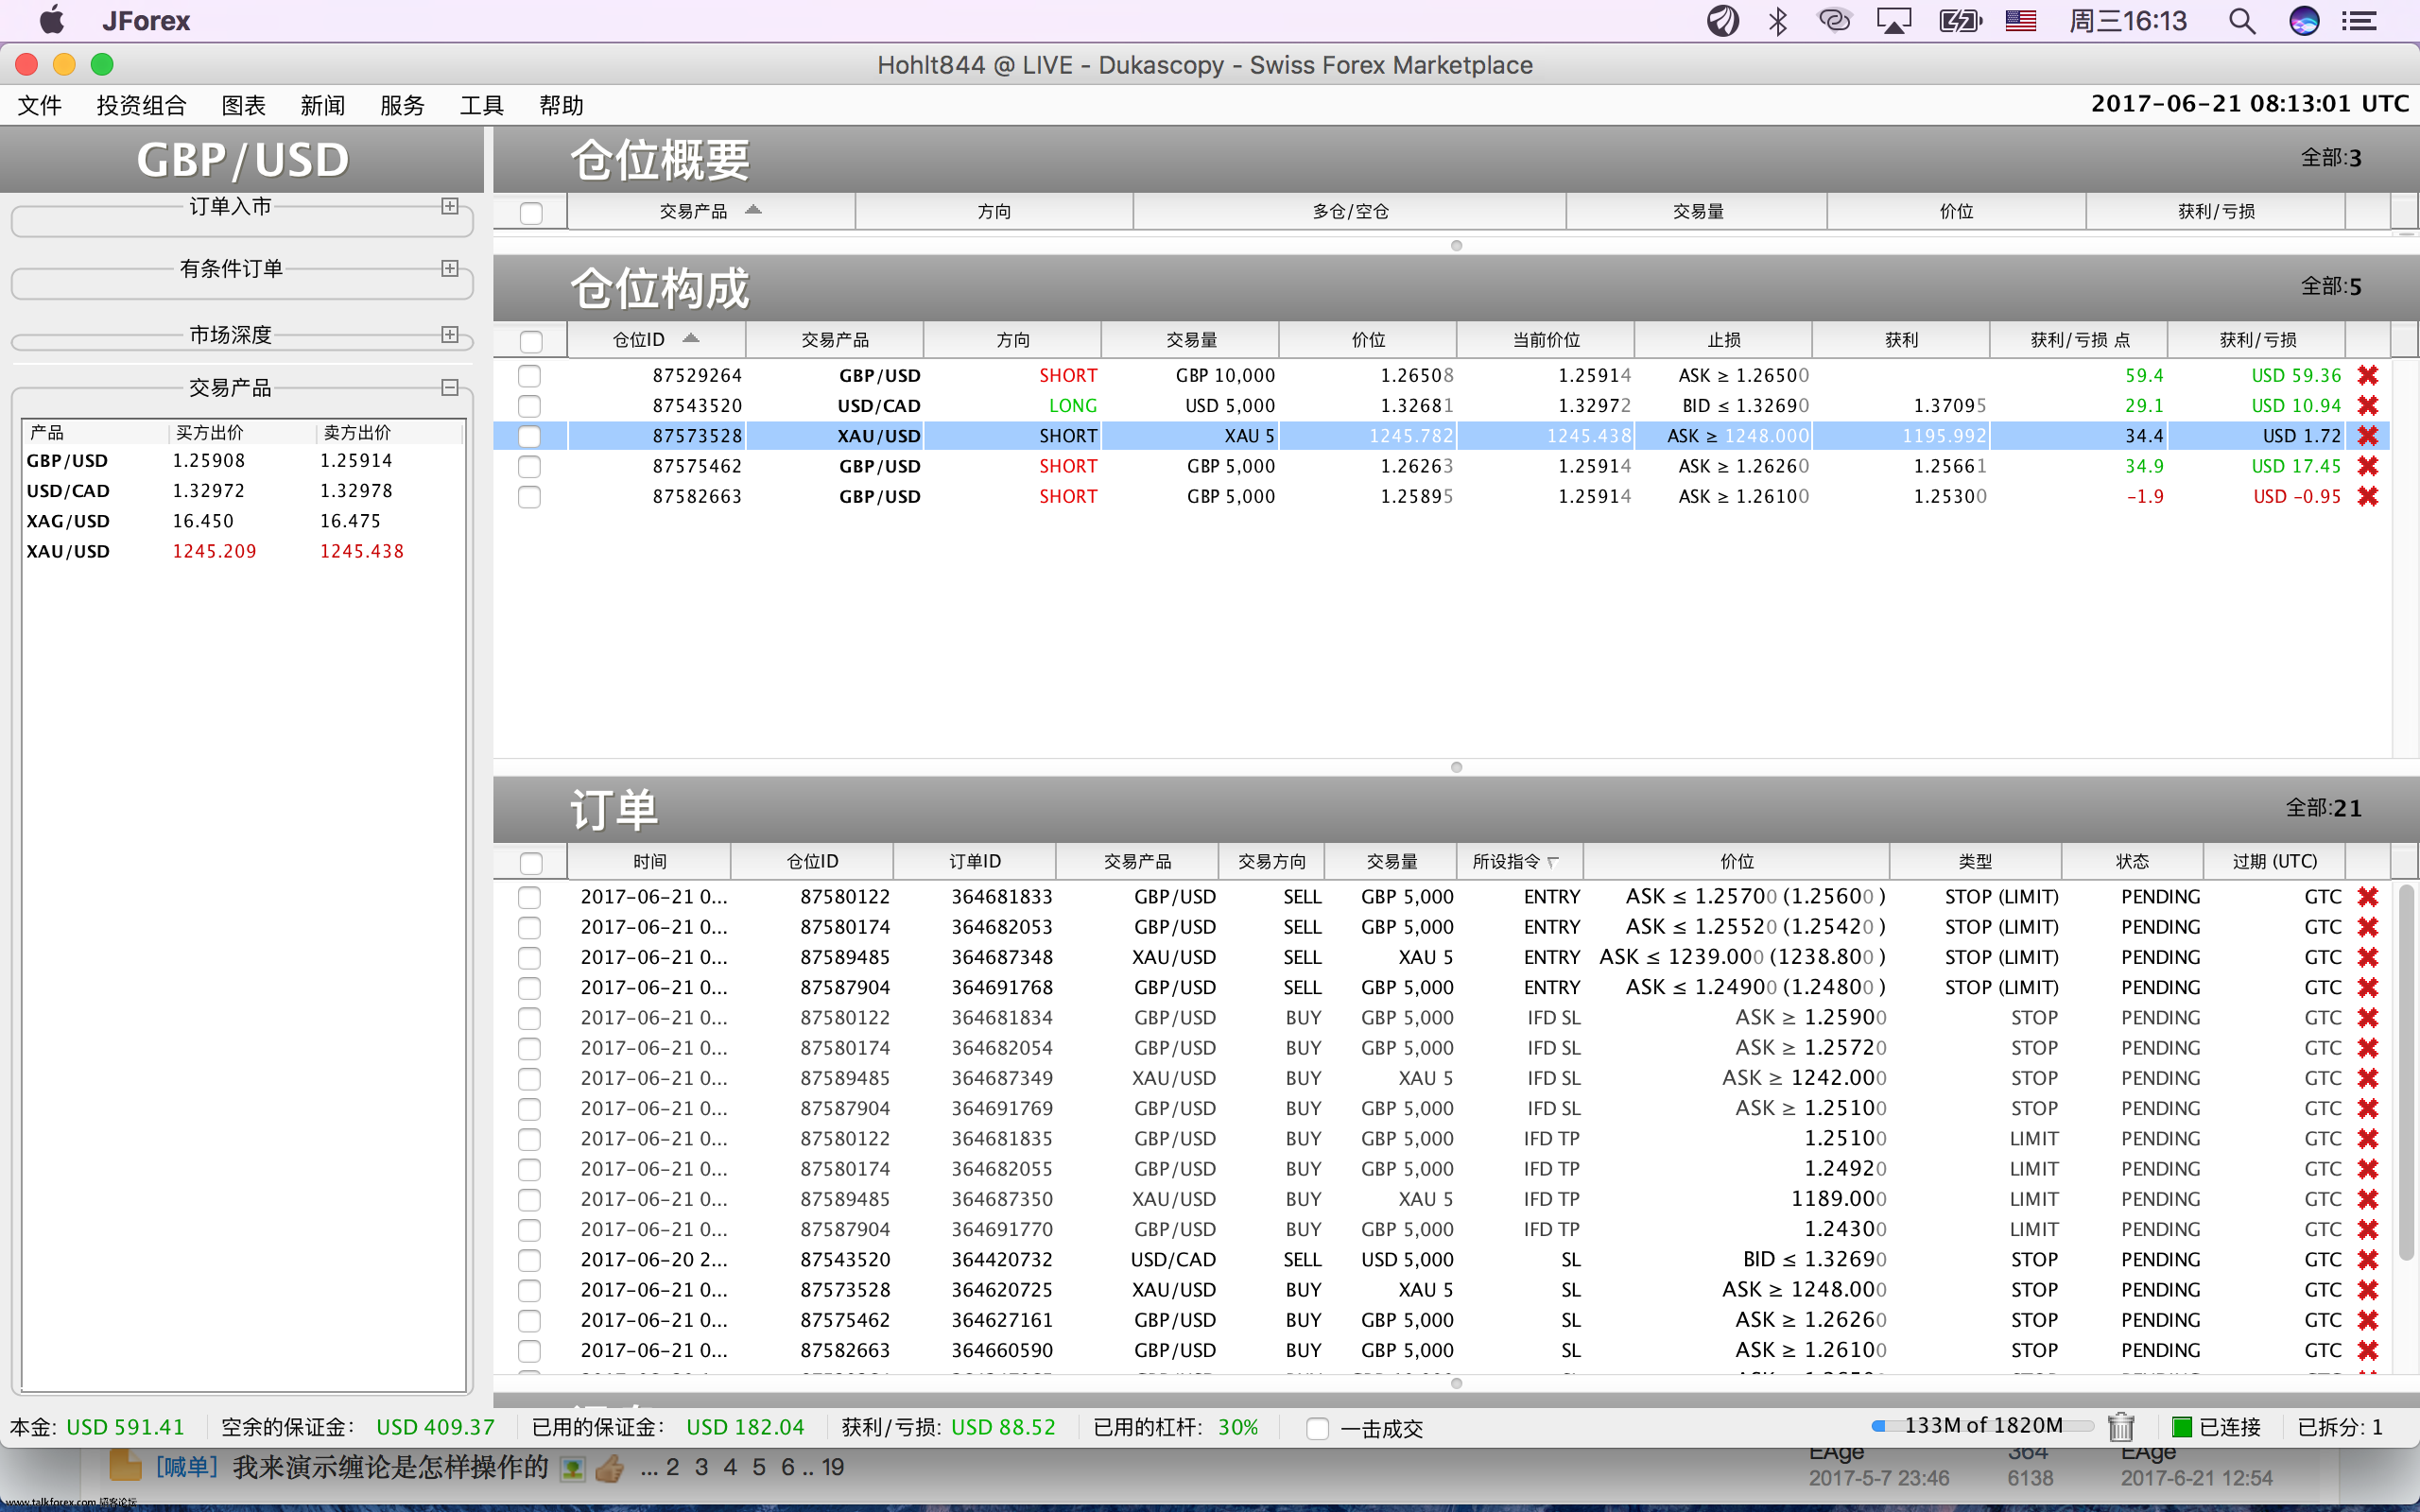The height and width of the screenshot is (1512, 2420).
Task: Click the battery status icon
Action: point(1959,21)
